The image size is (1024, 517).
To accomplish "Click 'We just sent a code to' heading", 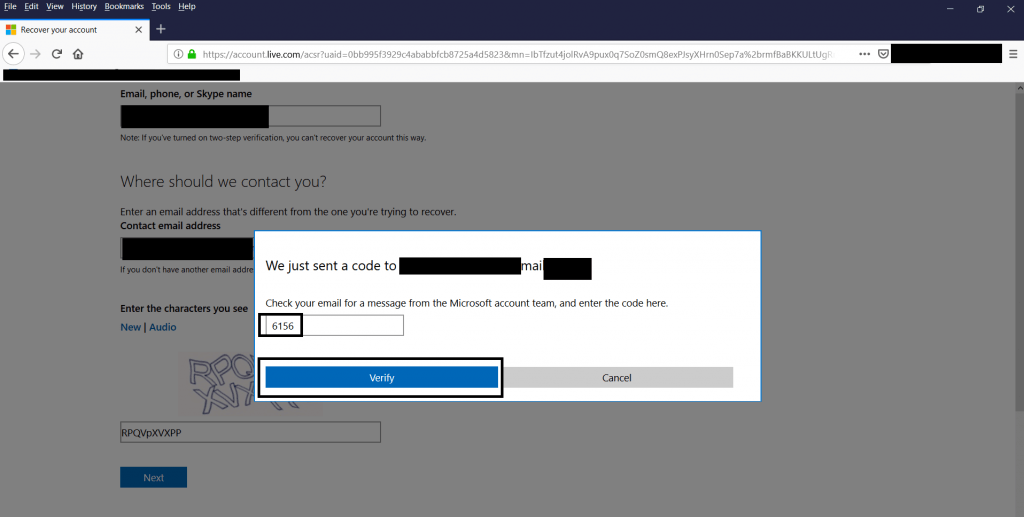I will (x=330, y=266).
